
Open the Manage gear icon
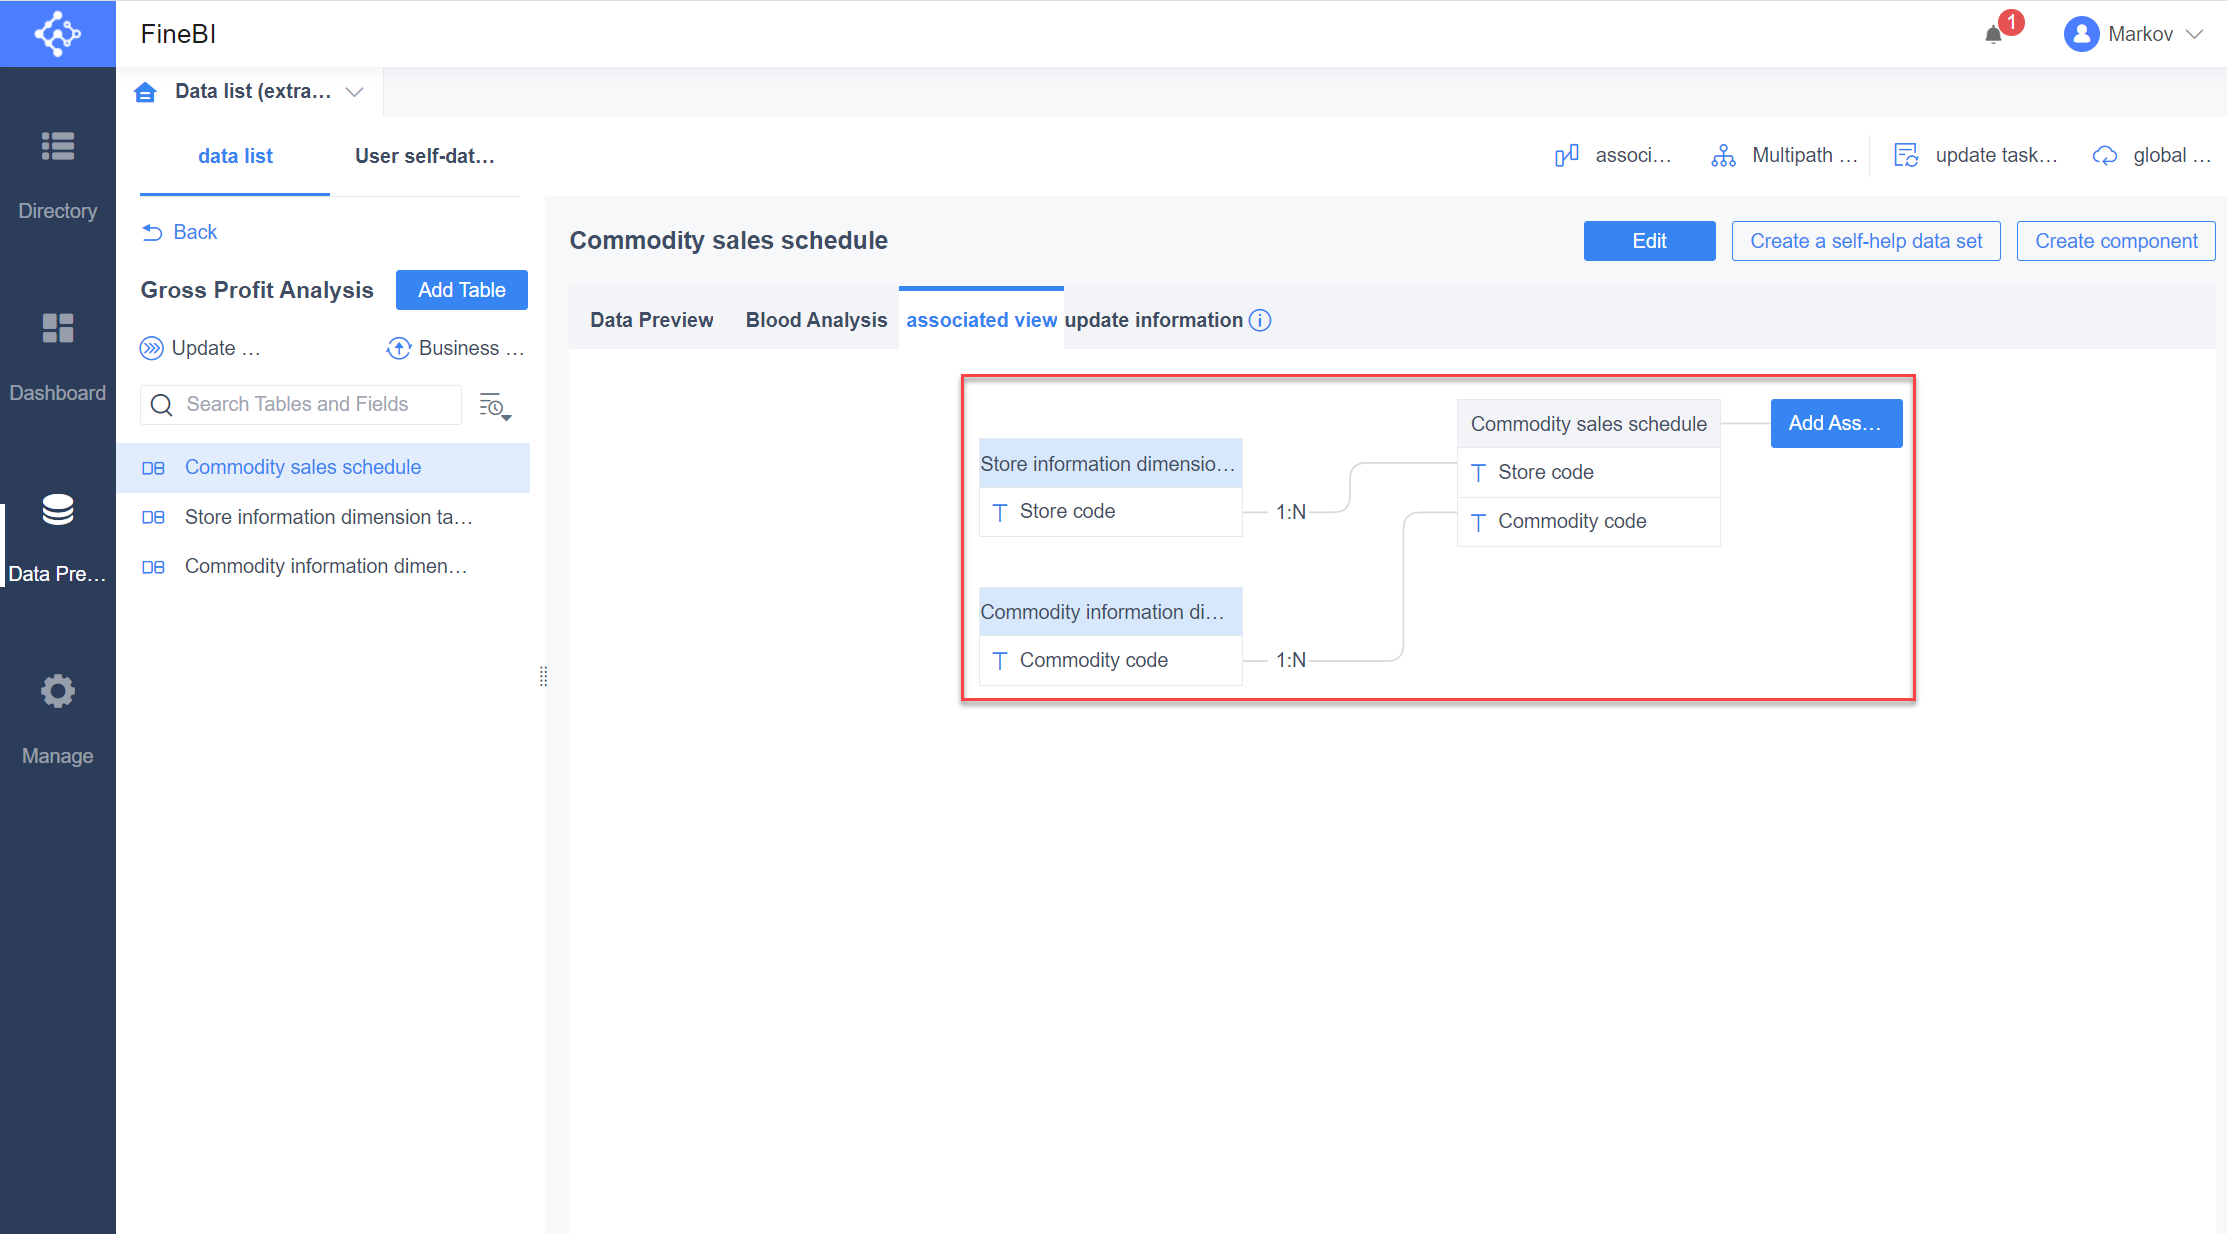tap(57, 691)
